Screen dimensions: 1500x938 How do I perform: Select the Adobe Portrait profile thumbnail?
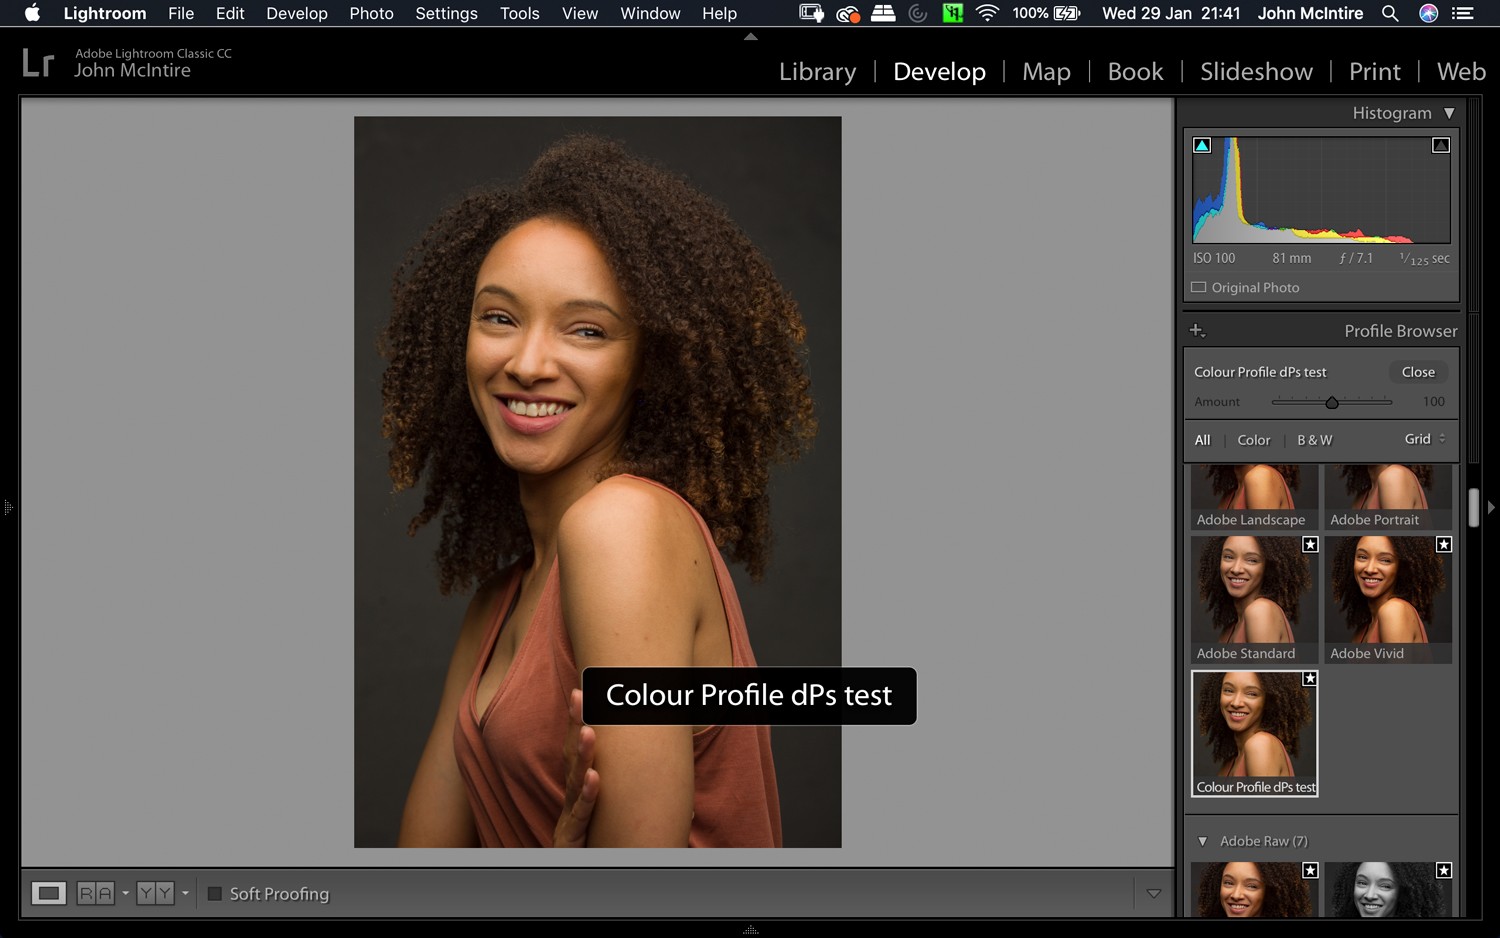(1388, 490)
